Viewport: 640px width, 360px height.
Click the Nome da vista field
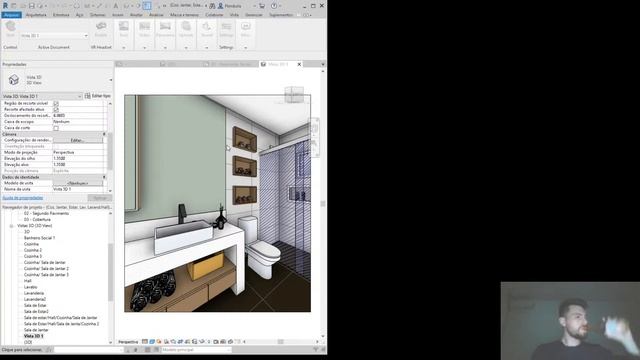(x=78, y=189)
